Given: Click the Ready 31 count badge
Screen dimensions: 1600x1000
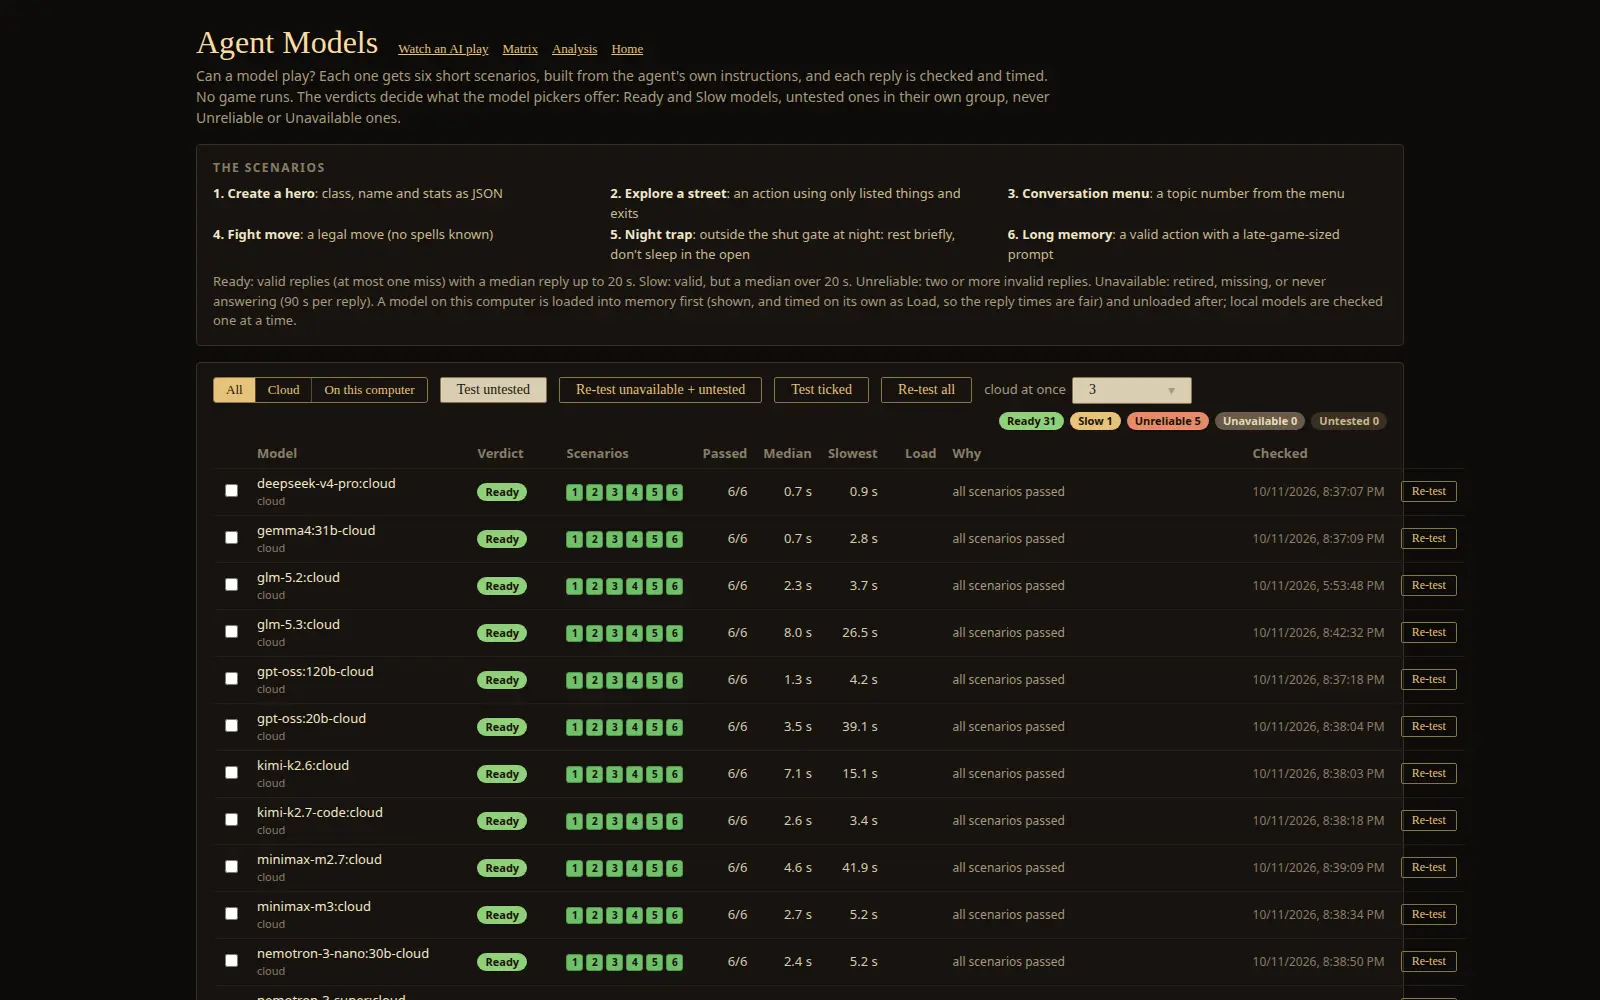Looking at the screenshot, I should point(1031,421).
